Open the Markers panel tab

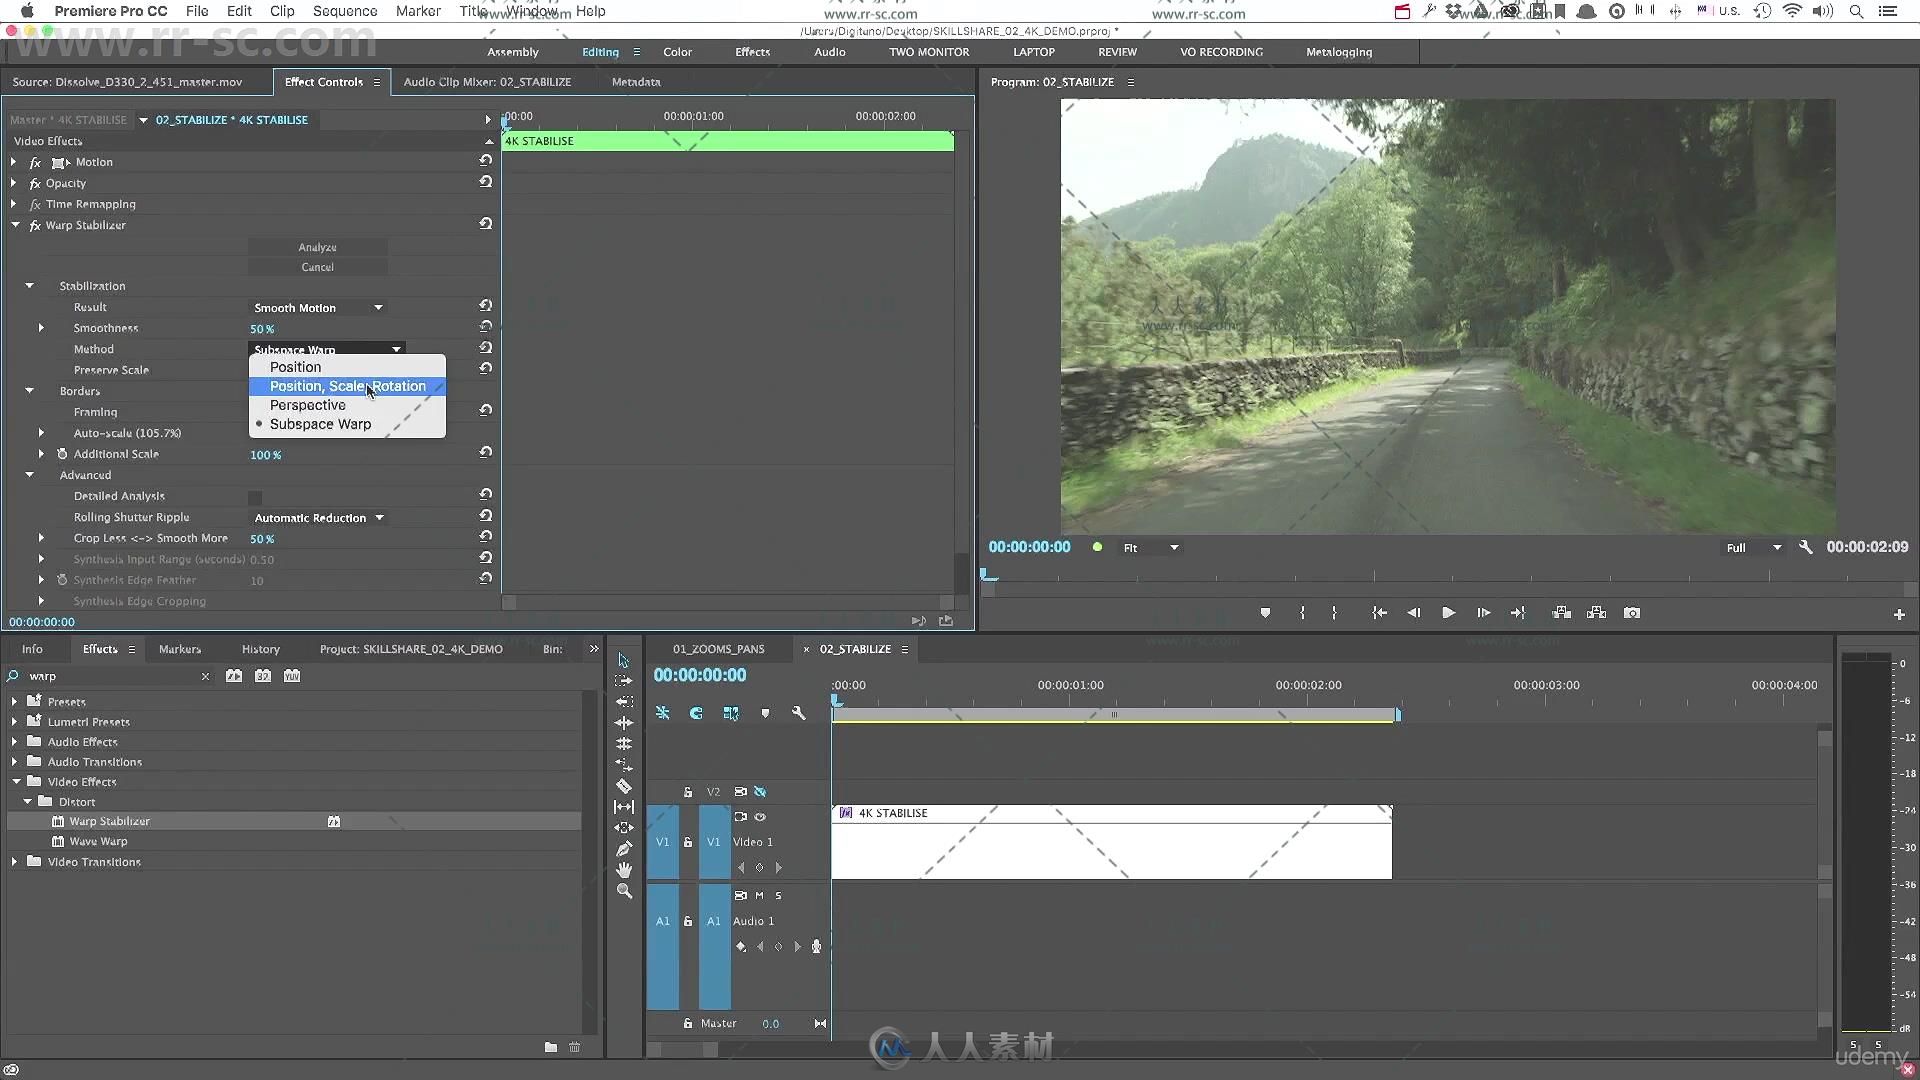(180, 649)
